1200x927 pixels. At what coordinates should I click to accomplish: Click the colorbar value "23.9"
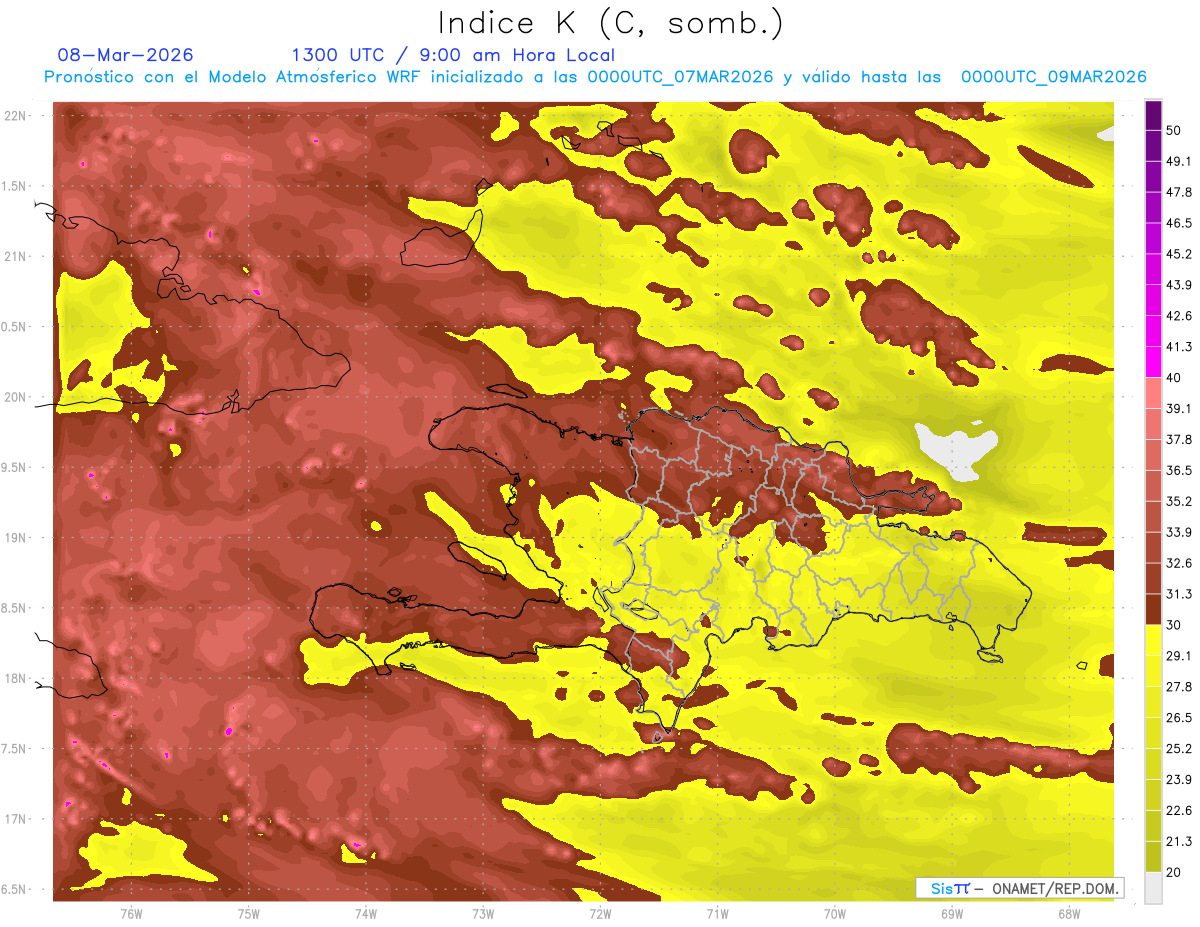[1179, 780]
